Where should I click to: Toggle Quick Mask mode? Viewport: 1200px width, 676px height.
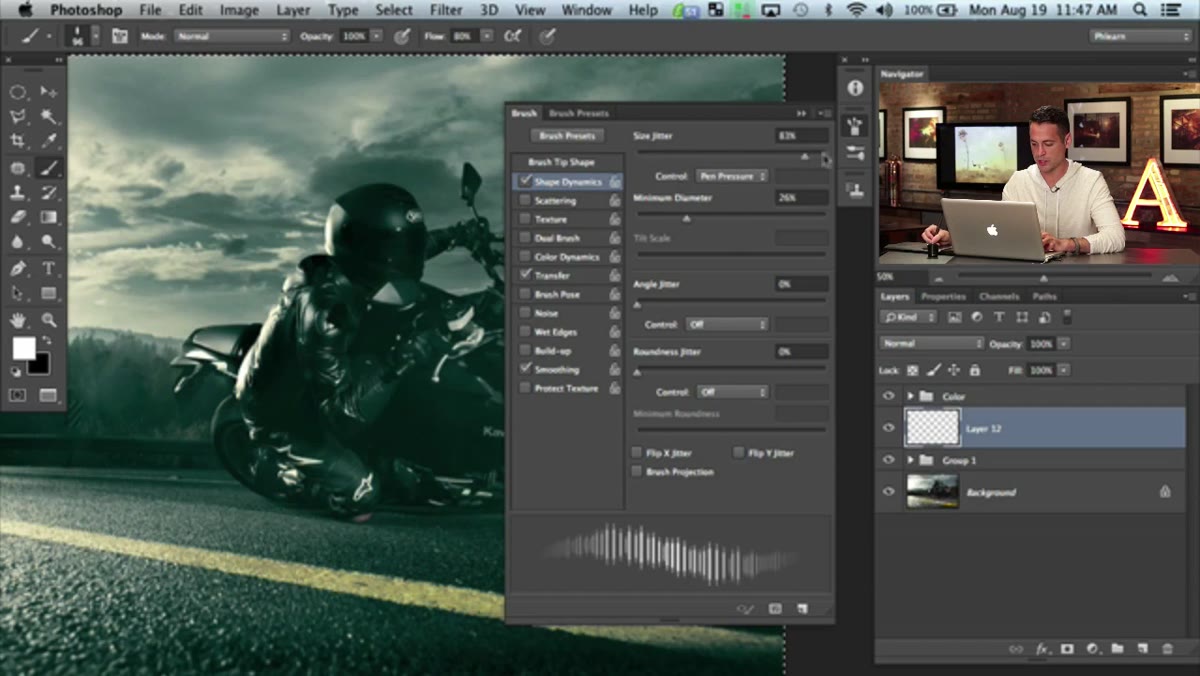tap(18, 395)
